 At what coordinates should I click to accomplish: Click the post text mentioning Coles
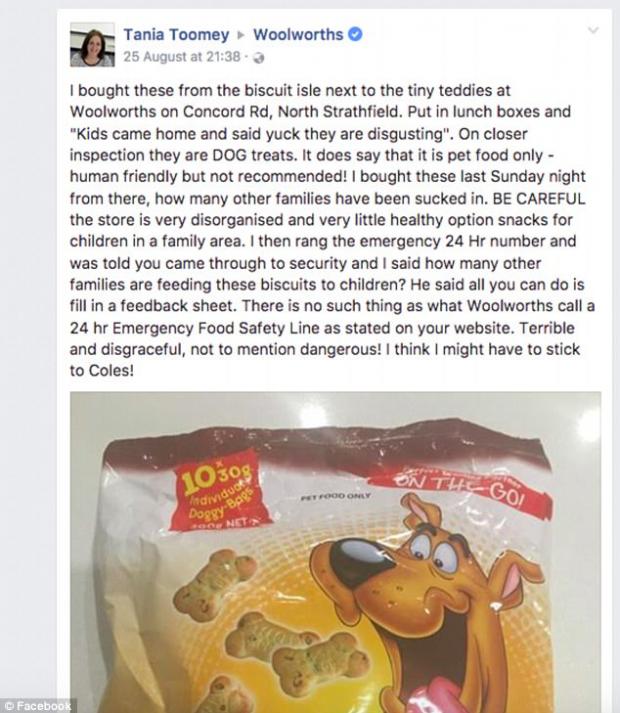102,371
